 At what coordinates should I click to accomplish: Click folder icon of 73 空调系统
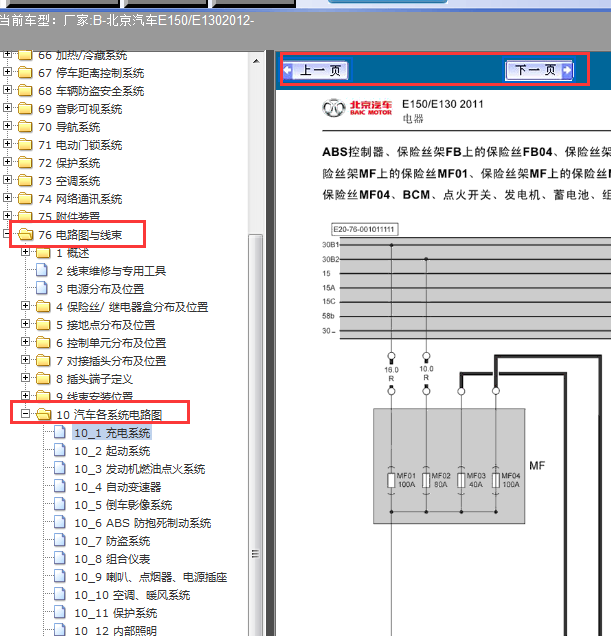pyautogui.click(x=25, y=180)
